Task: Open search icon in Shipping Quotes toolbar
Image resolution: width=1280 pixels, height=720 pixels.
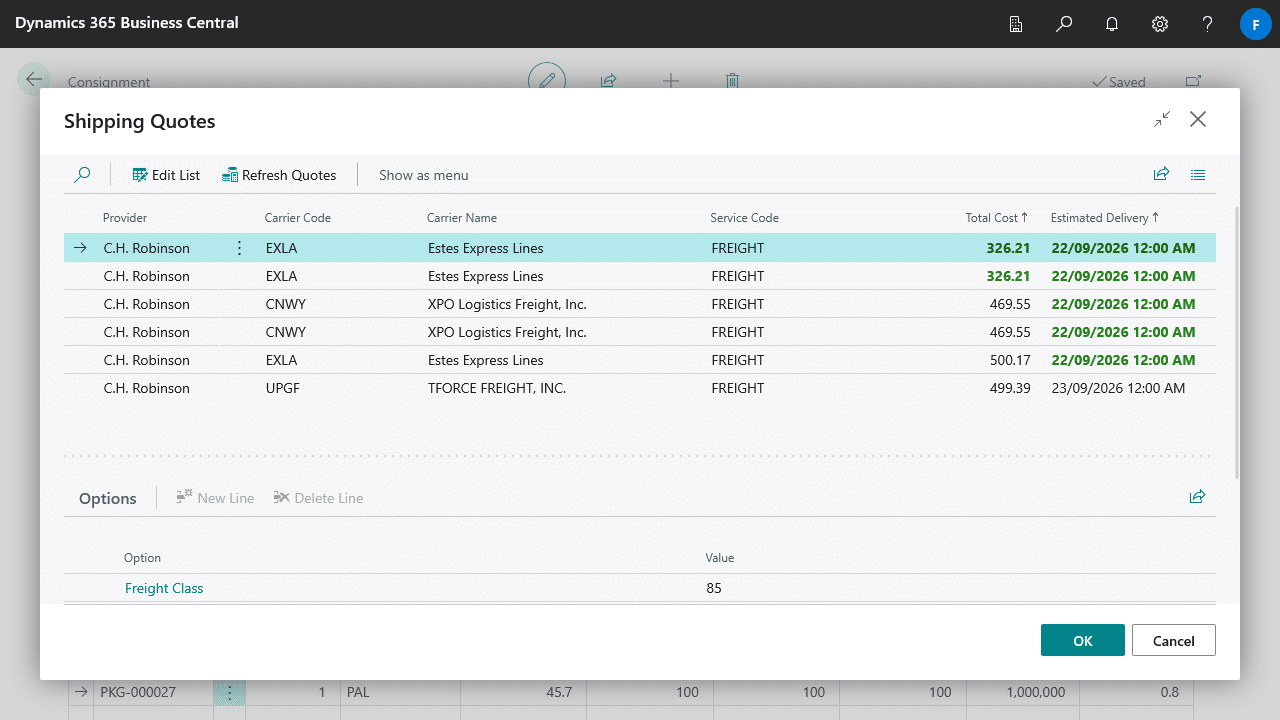Action: pos(82,175)
